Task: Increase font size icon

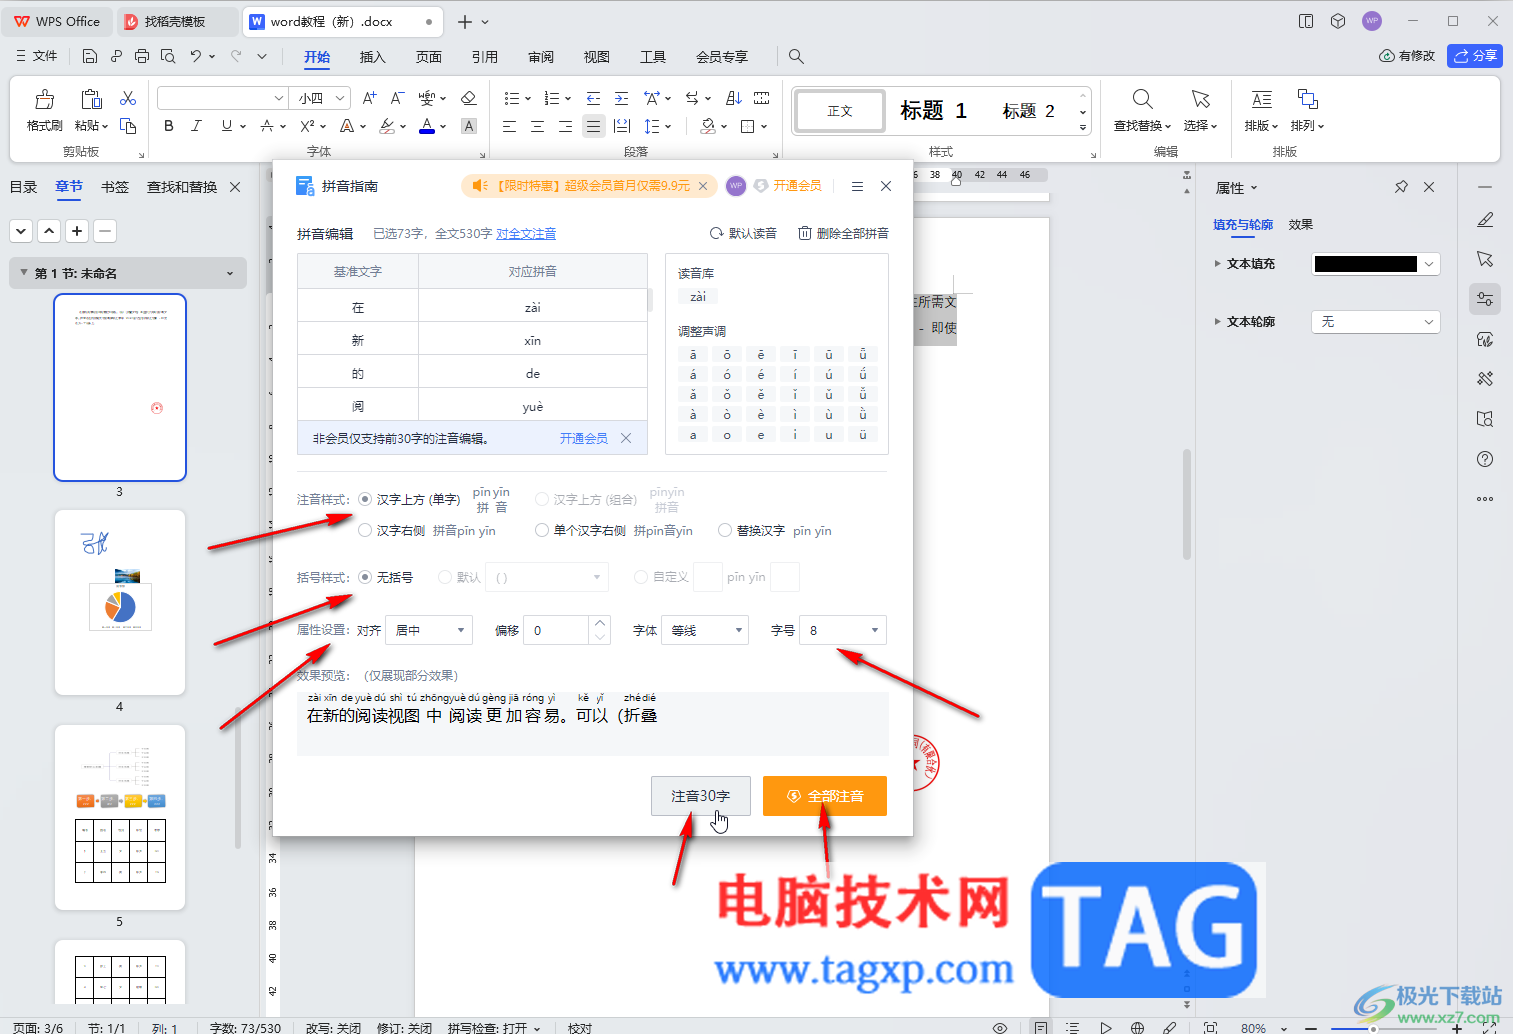Action: click(x=370, y=98)
